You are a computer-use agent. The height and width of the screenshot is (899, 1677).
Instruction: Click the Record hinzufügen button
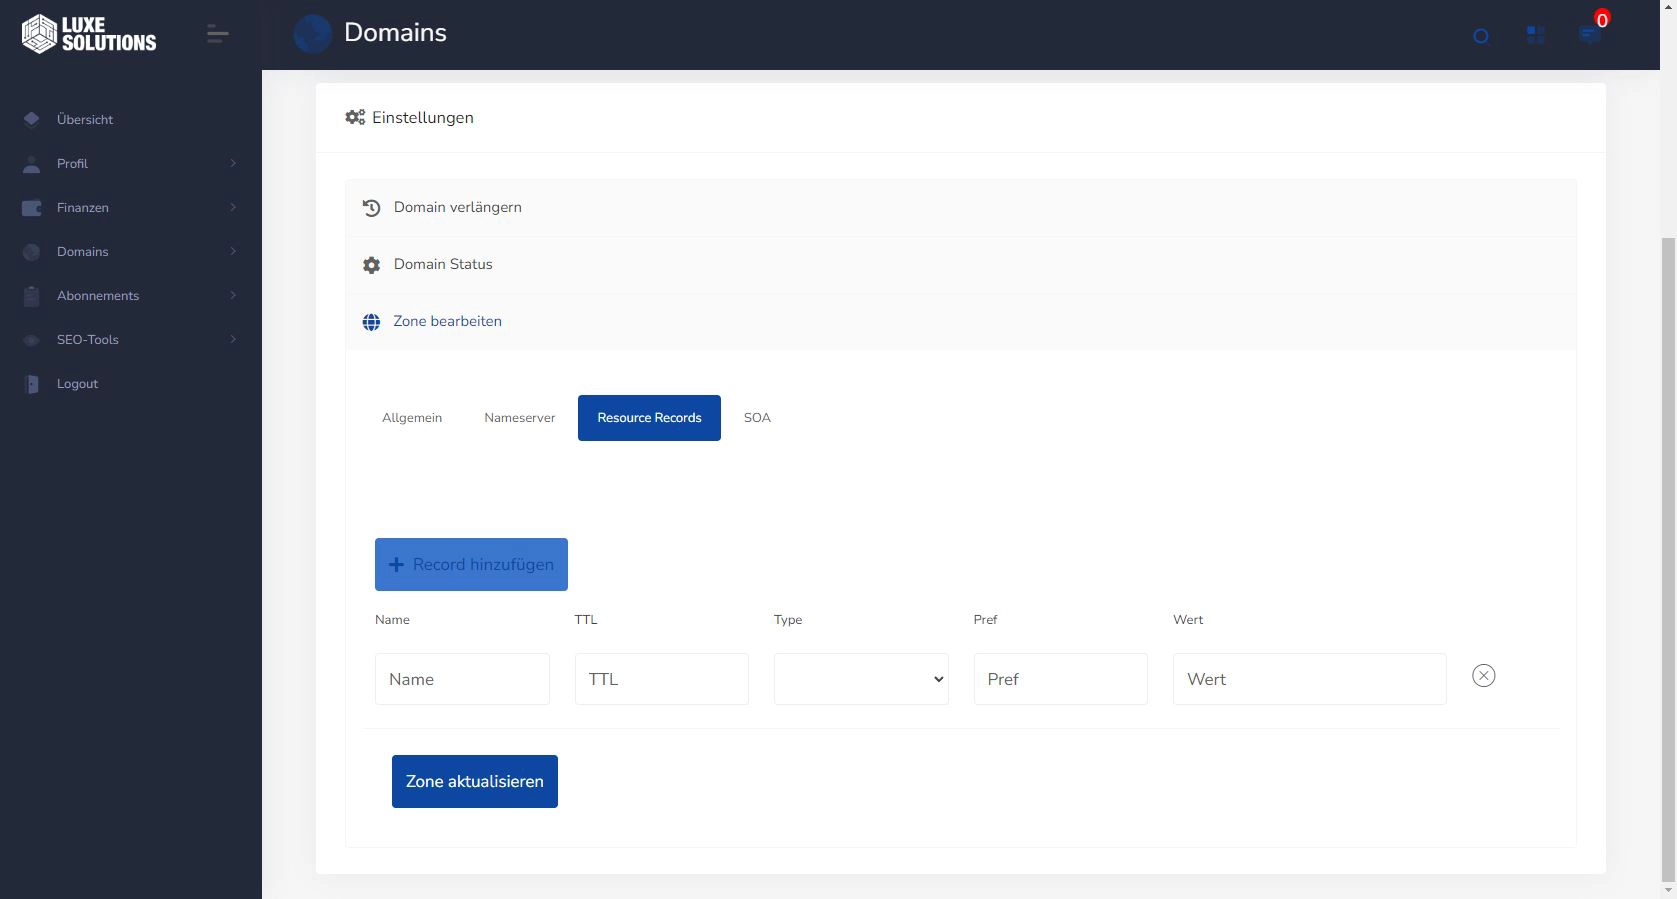pyautogui.click(x=471, y=565)
